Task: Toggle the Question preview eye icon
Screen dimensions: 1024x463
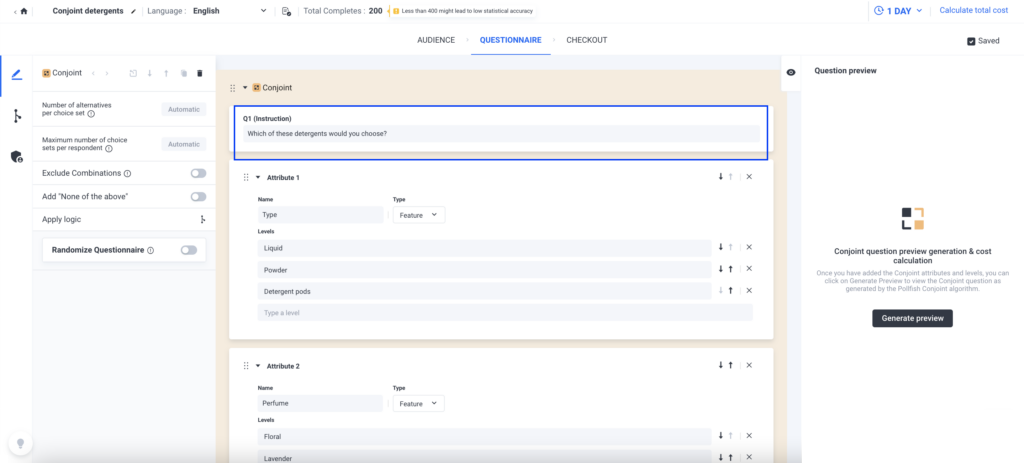Action: tap(791, 72)
